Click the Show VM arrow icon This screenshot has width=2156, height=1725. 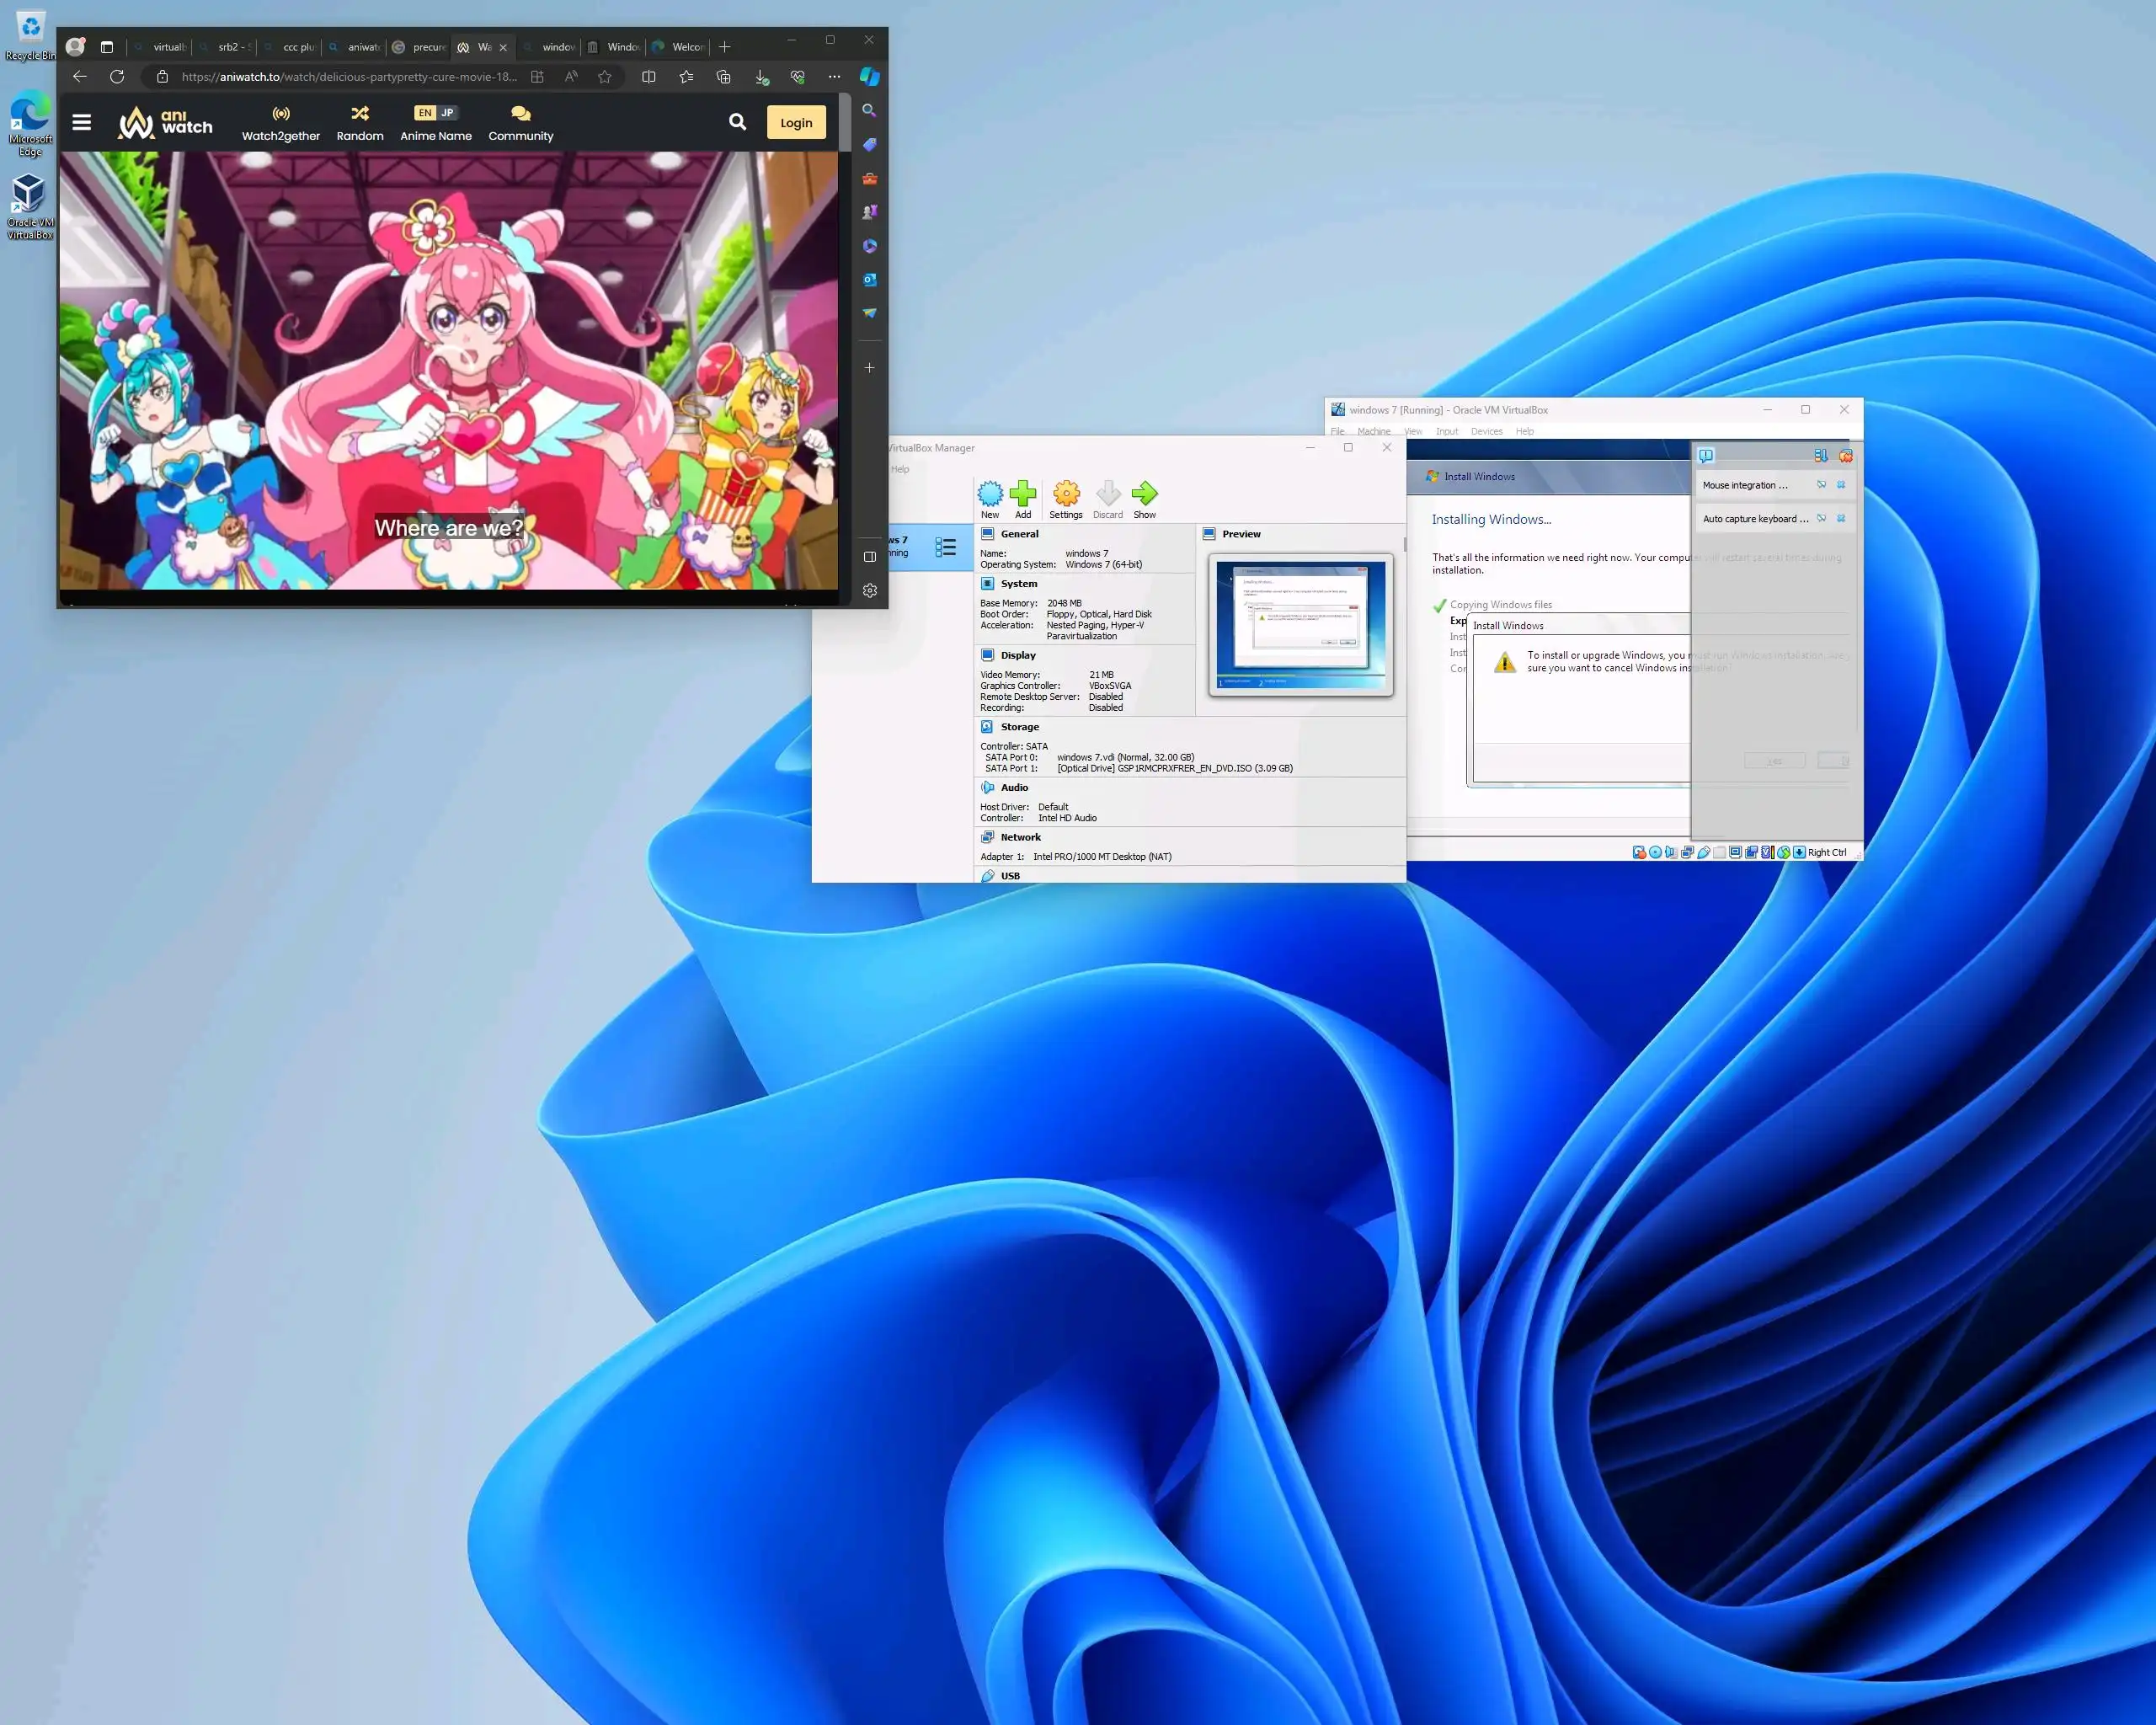click(1144, 493)
